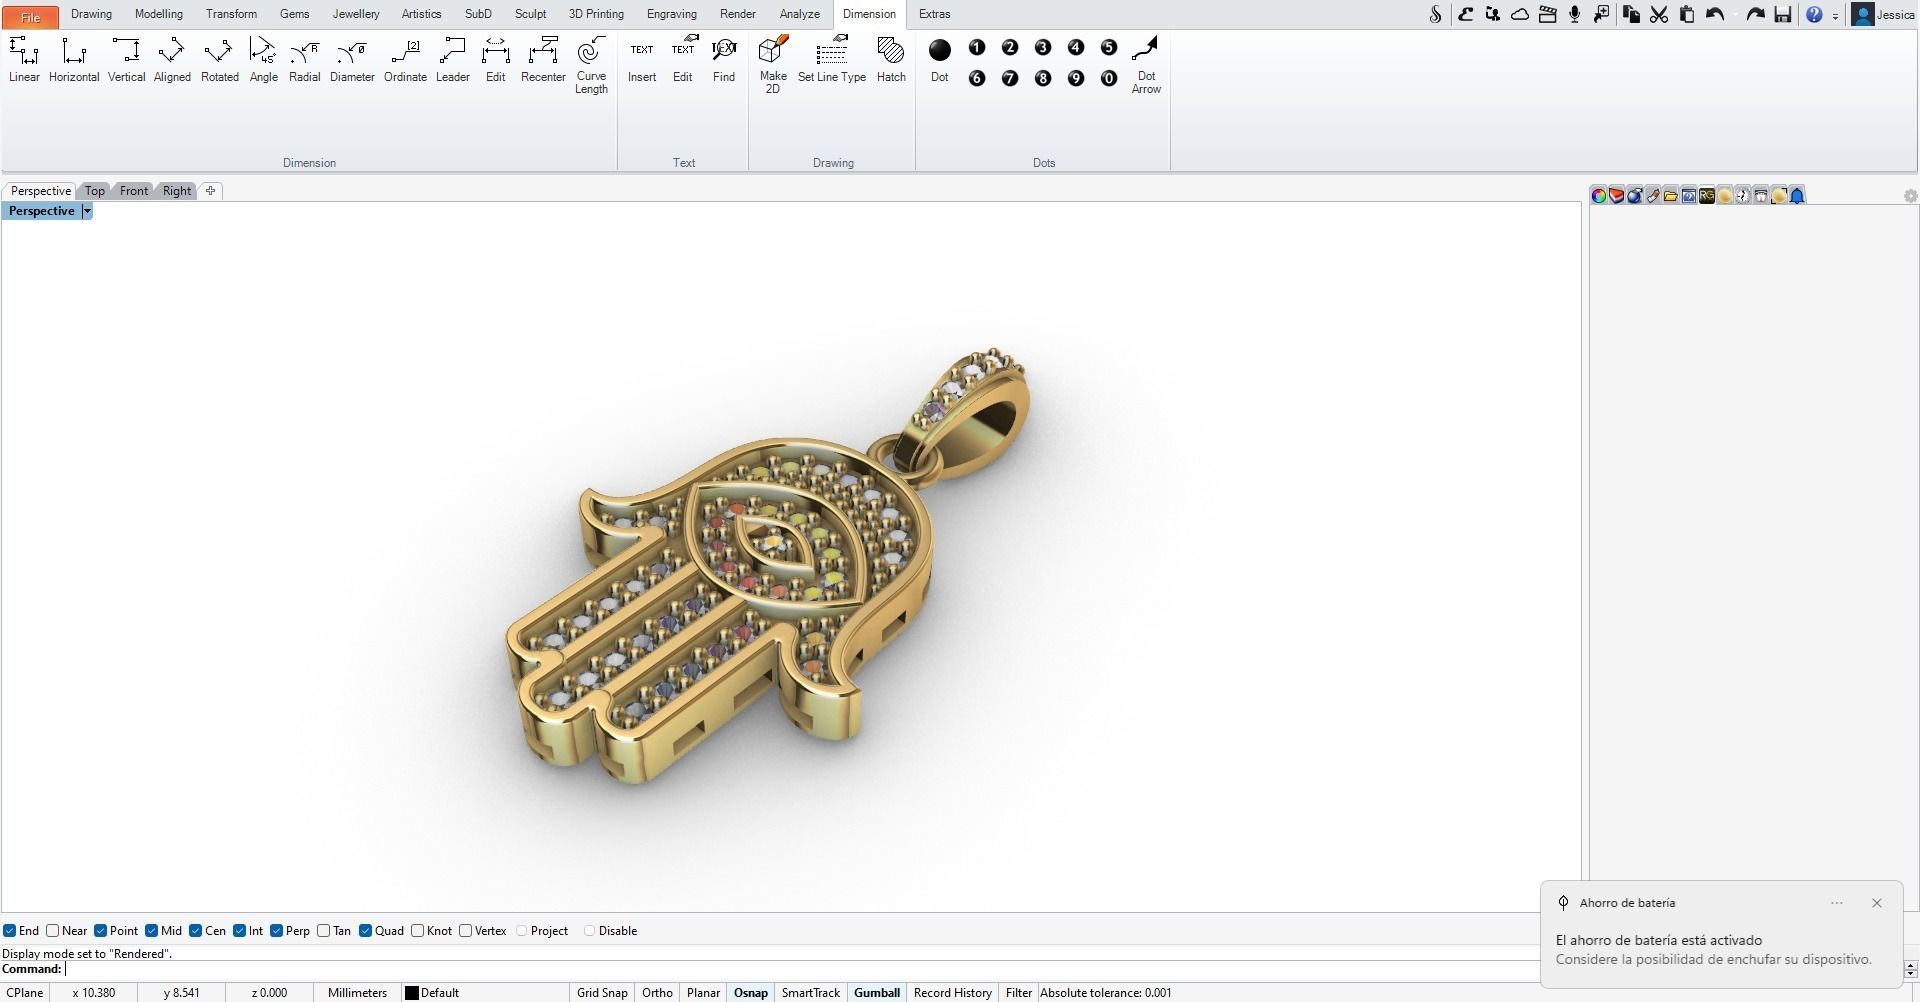Measure with the Curve Length tool
Image resolution: width=1920 pixels, height=1002 pixels.
click(x=591, y=66)
